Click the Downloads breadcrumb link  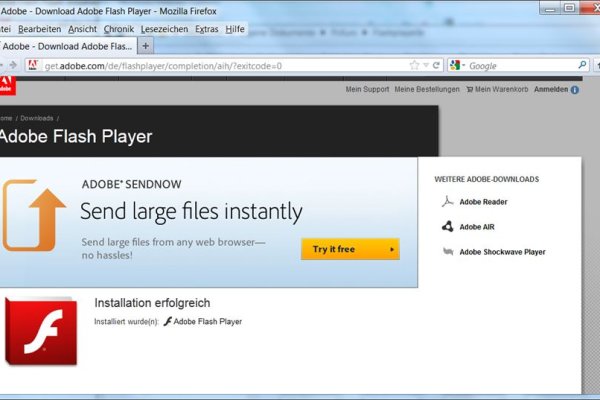[x=37, y=118]
